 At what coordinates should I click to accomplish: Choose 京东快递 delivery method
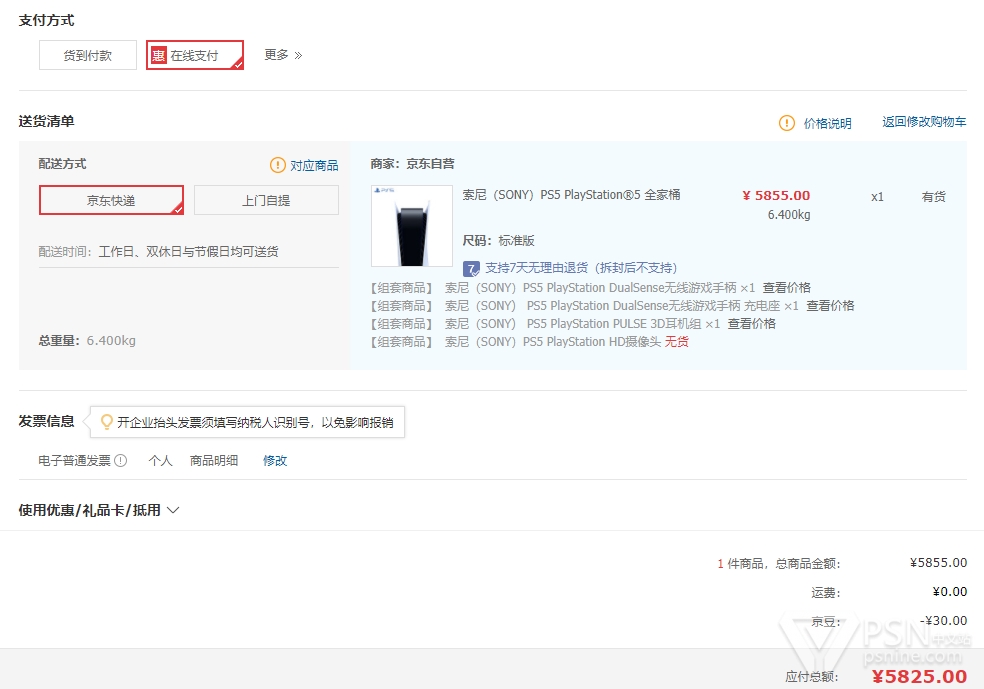tap(111, 200)
